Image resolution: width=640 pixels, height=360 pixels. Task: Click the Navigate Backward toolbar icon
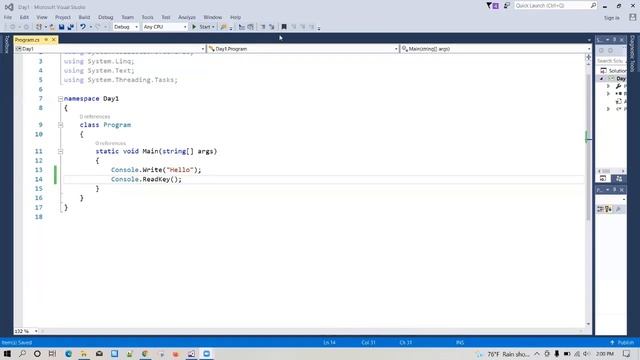click(x=12, y=27)
